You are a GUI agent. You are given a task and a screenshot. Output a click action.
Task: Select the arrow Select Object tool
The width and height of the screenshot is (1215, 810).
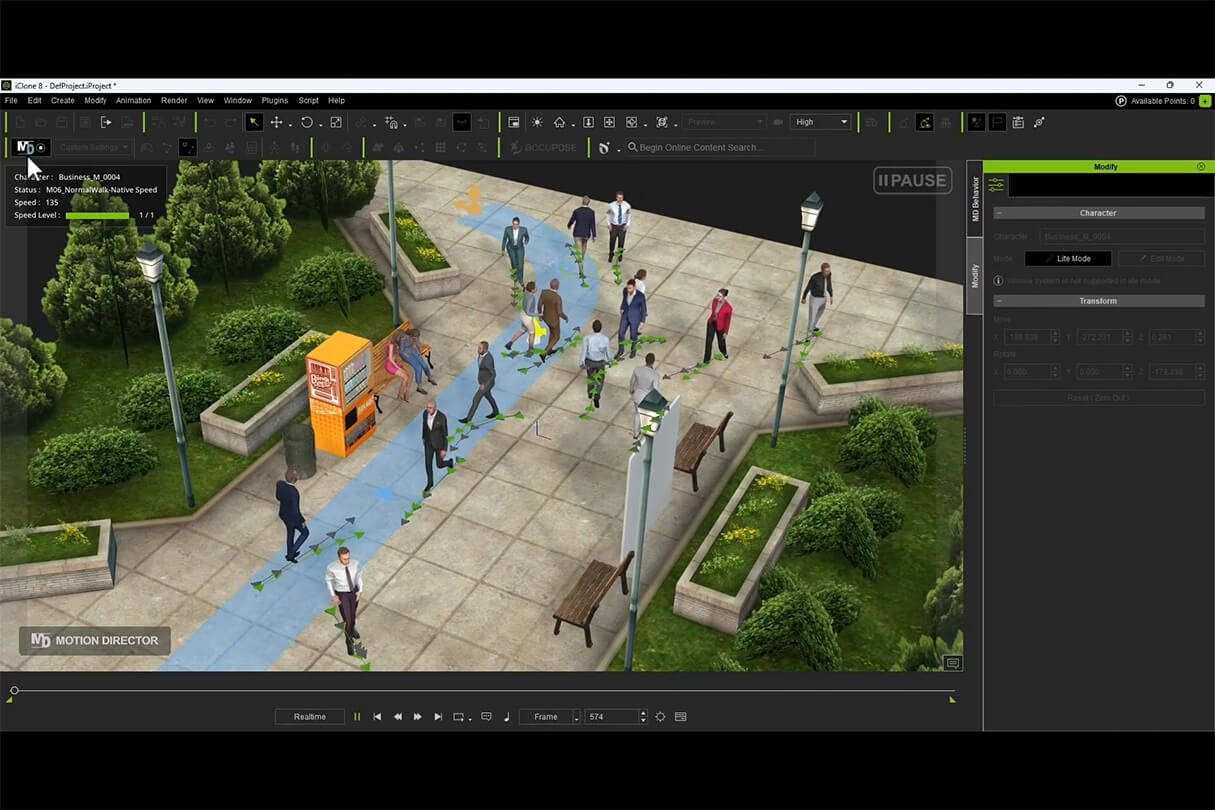(254, 122)
